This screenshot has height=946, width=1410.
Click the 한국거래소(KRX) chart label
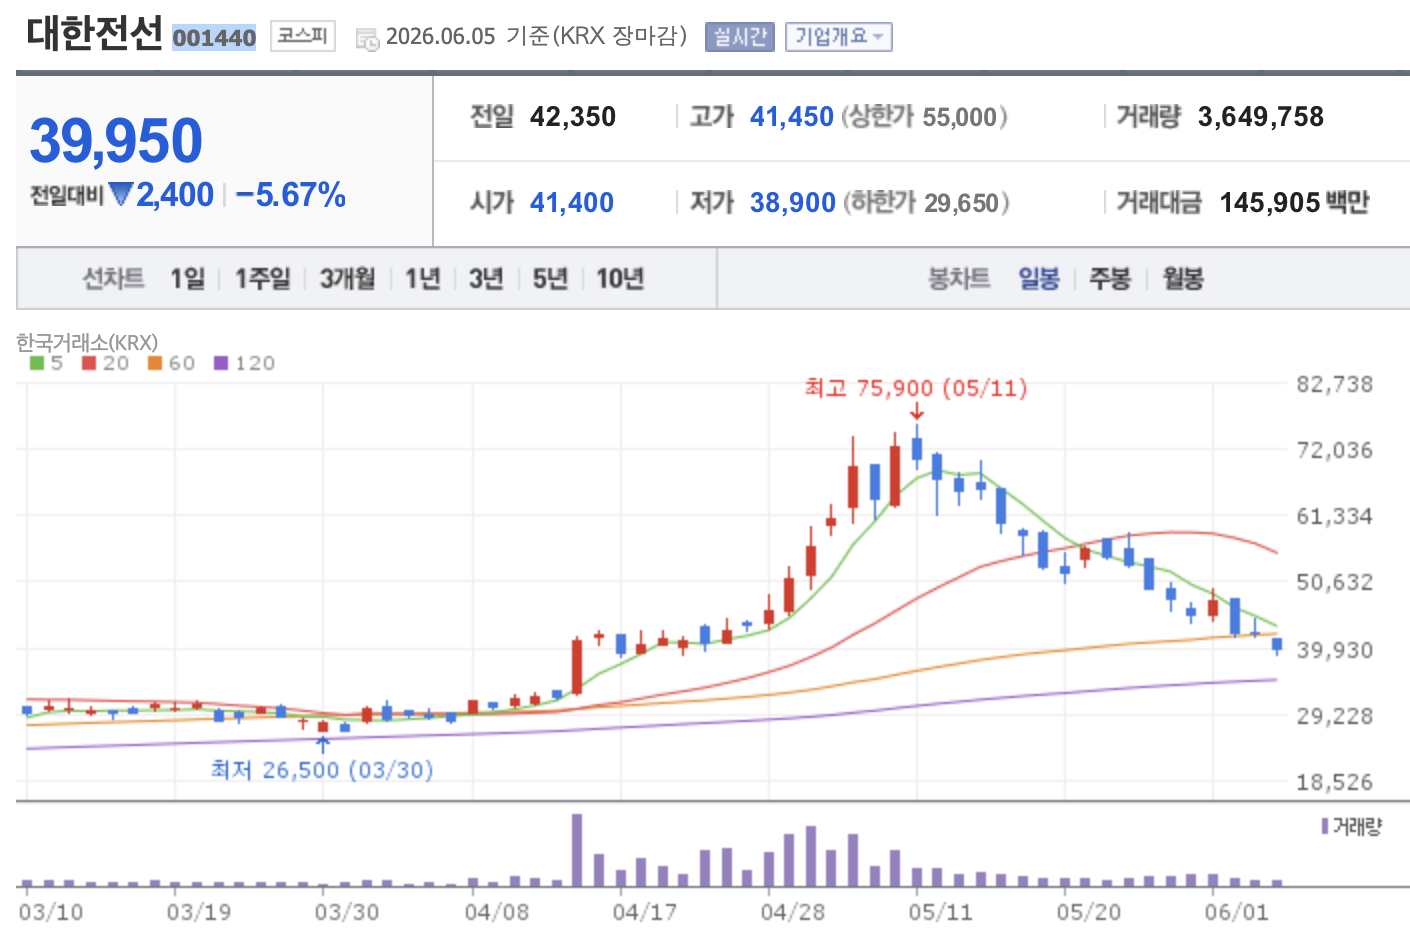(x=87, y=342)
